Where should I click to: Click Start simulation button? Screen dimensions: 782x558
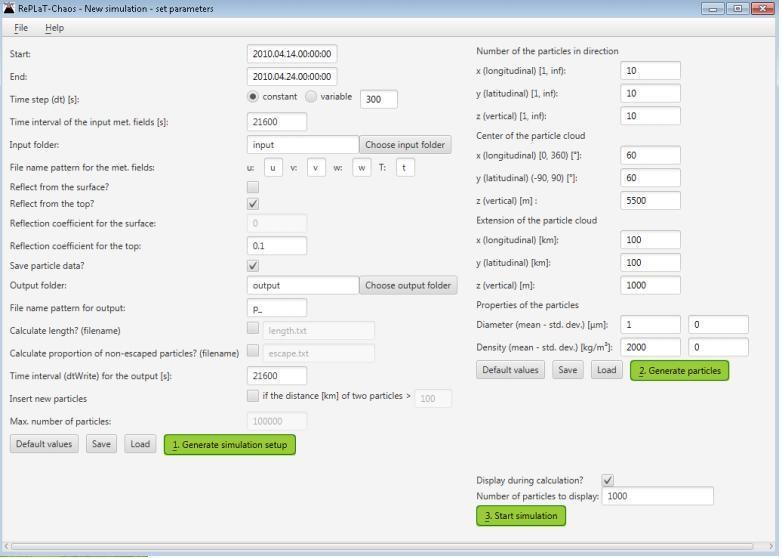tap(521, 516)
